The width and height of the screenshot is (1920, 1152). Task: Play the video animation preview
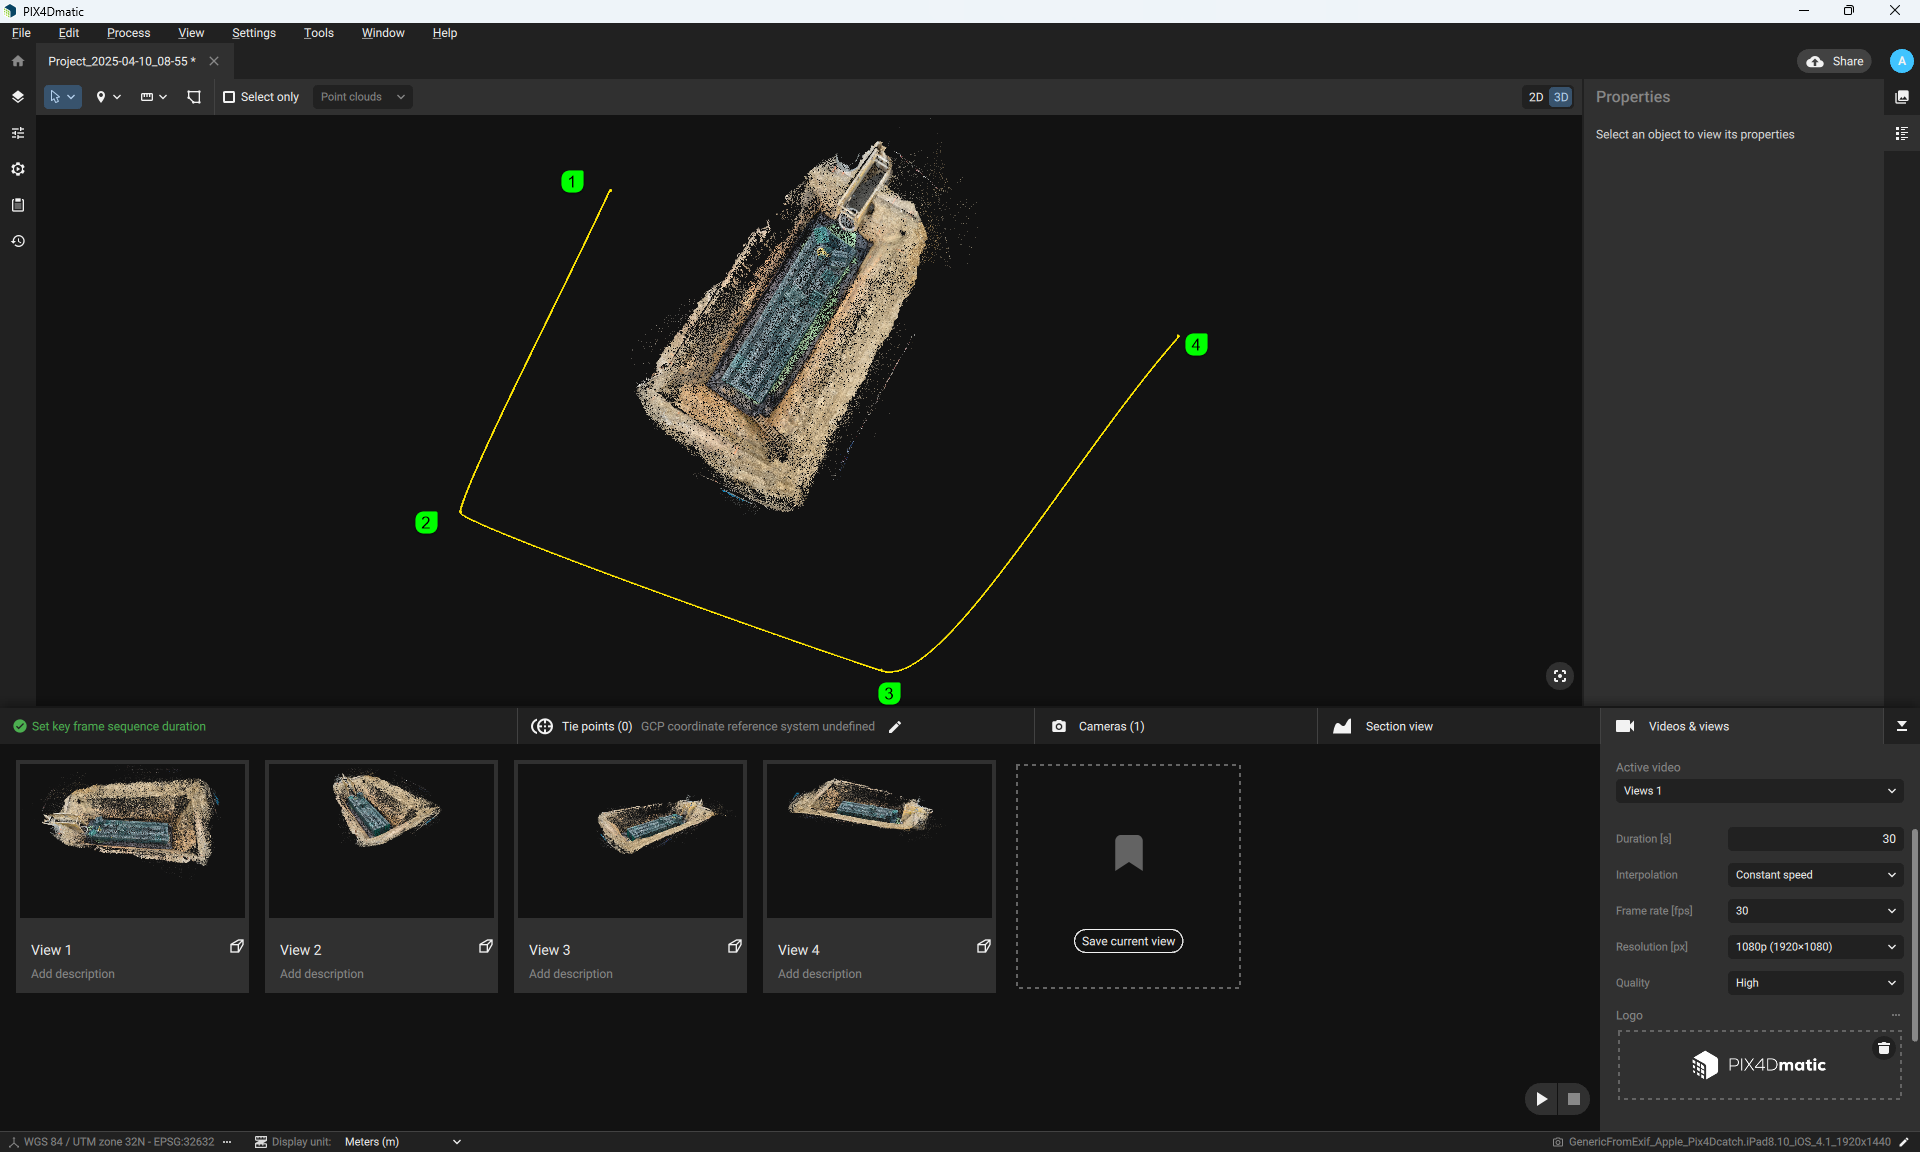click(1541, 1099)
